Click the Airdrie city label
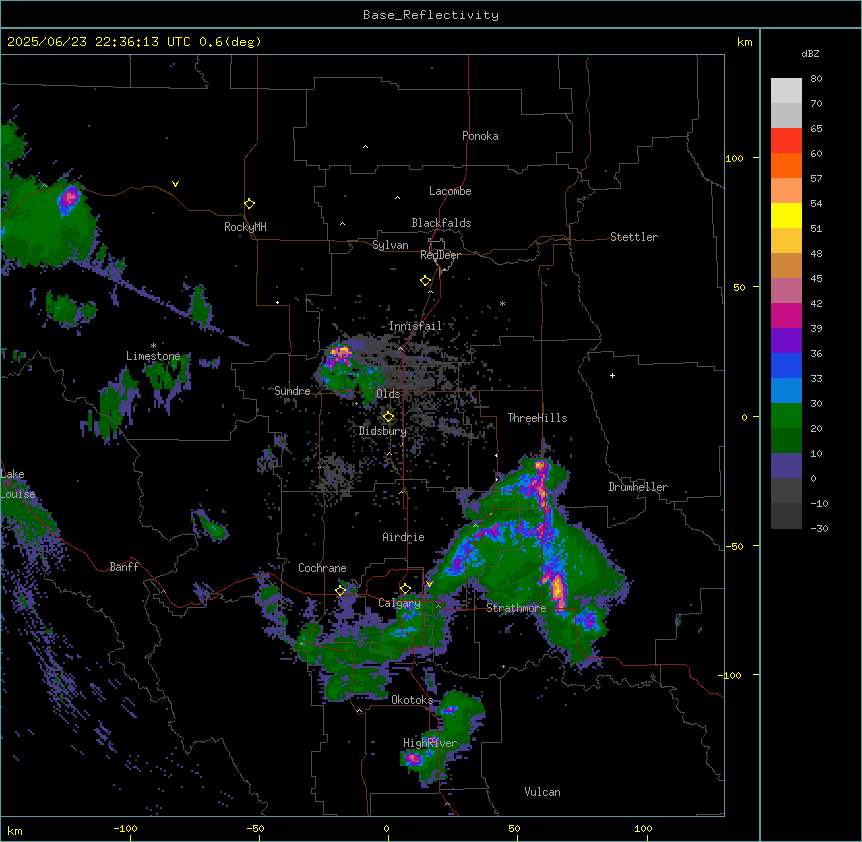The image size is (862, 842). [x=403, y=537]
